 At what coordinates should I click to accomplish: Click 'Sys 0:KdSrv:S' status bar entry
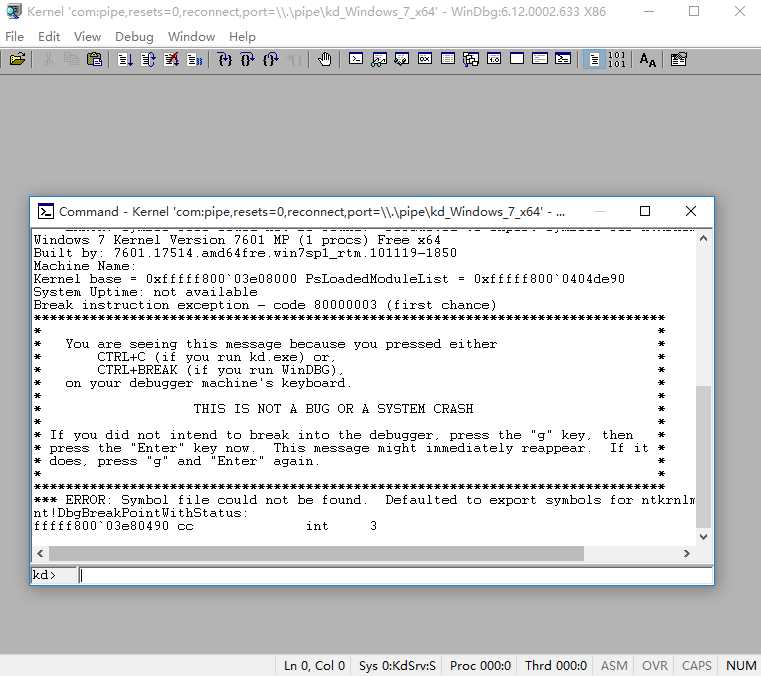tap(397, 665)
